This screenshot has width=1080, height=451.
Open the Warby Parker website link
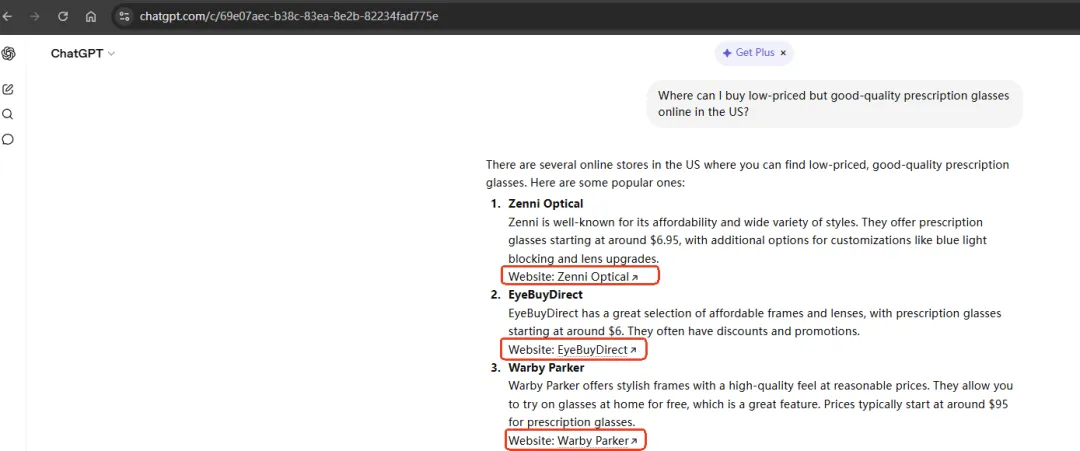coord(597,441)
